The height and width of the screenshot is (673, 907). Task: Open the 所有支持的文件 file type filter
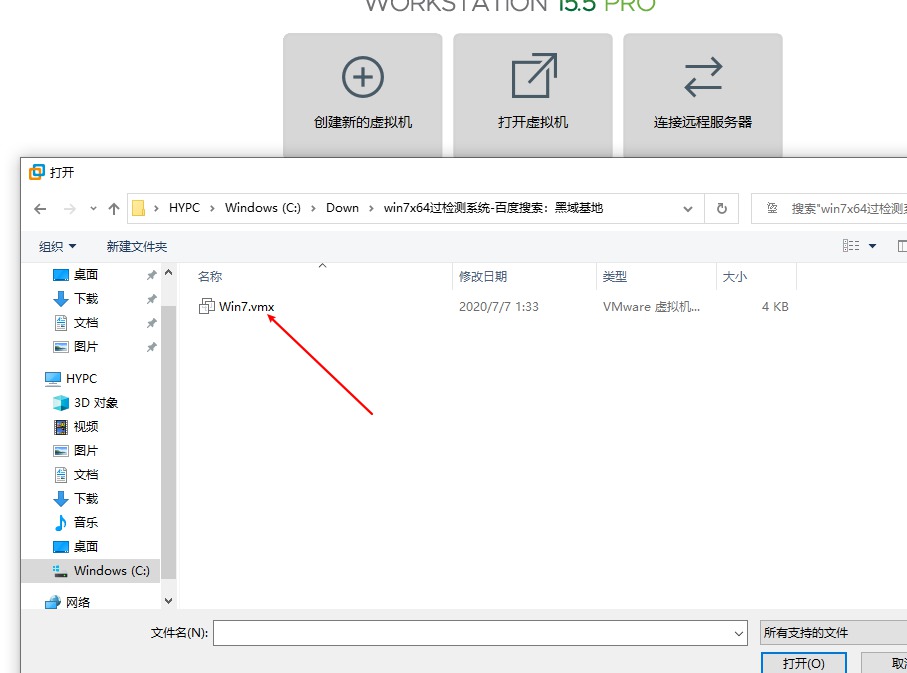[833, 633]
